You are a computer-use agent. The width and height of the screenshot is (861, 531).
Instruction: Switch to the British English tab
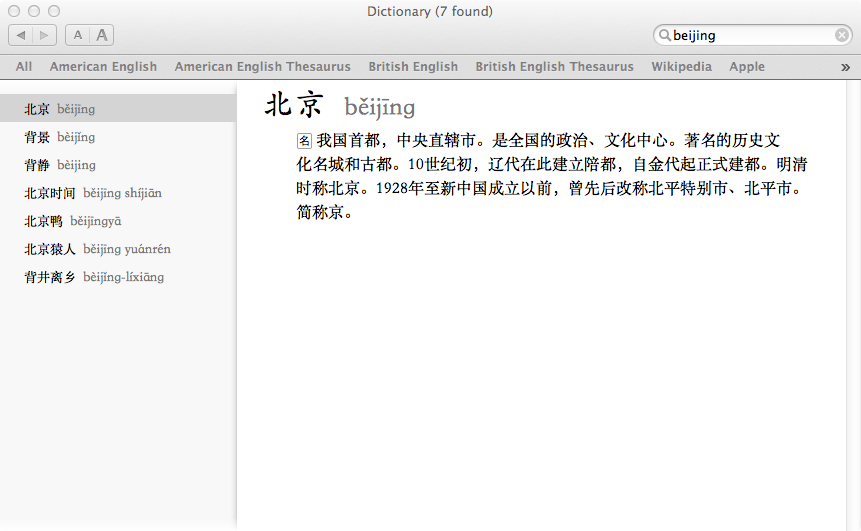[x=413, y=66]
